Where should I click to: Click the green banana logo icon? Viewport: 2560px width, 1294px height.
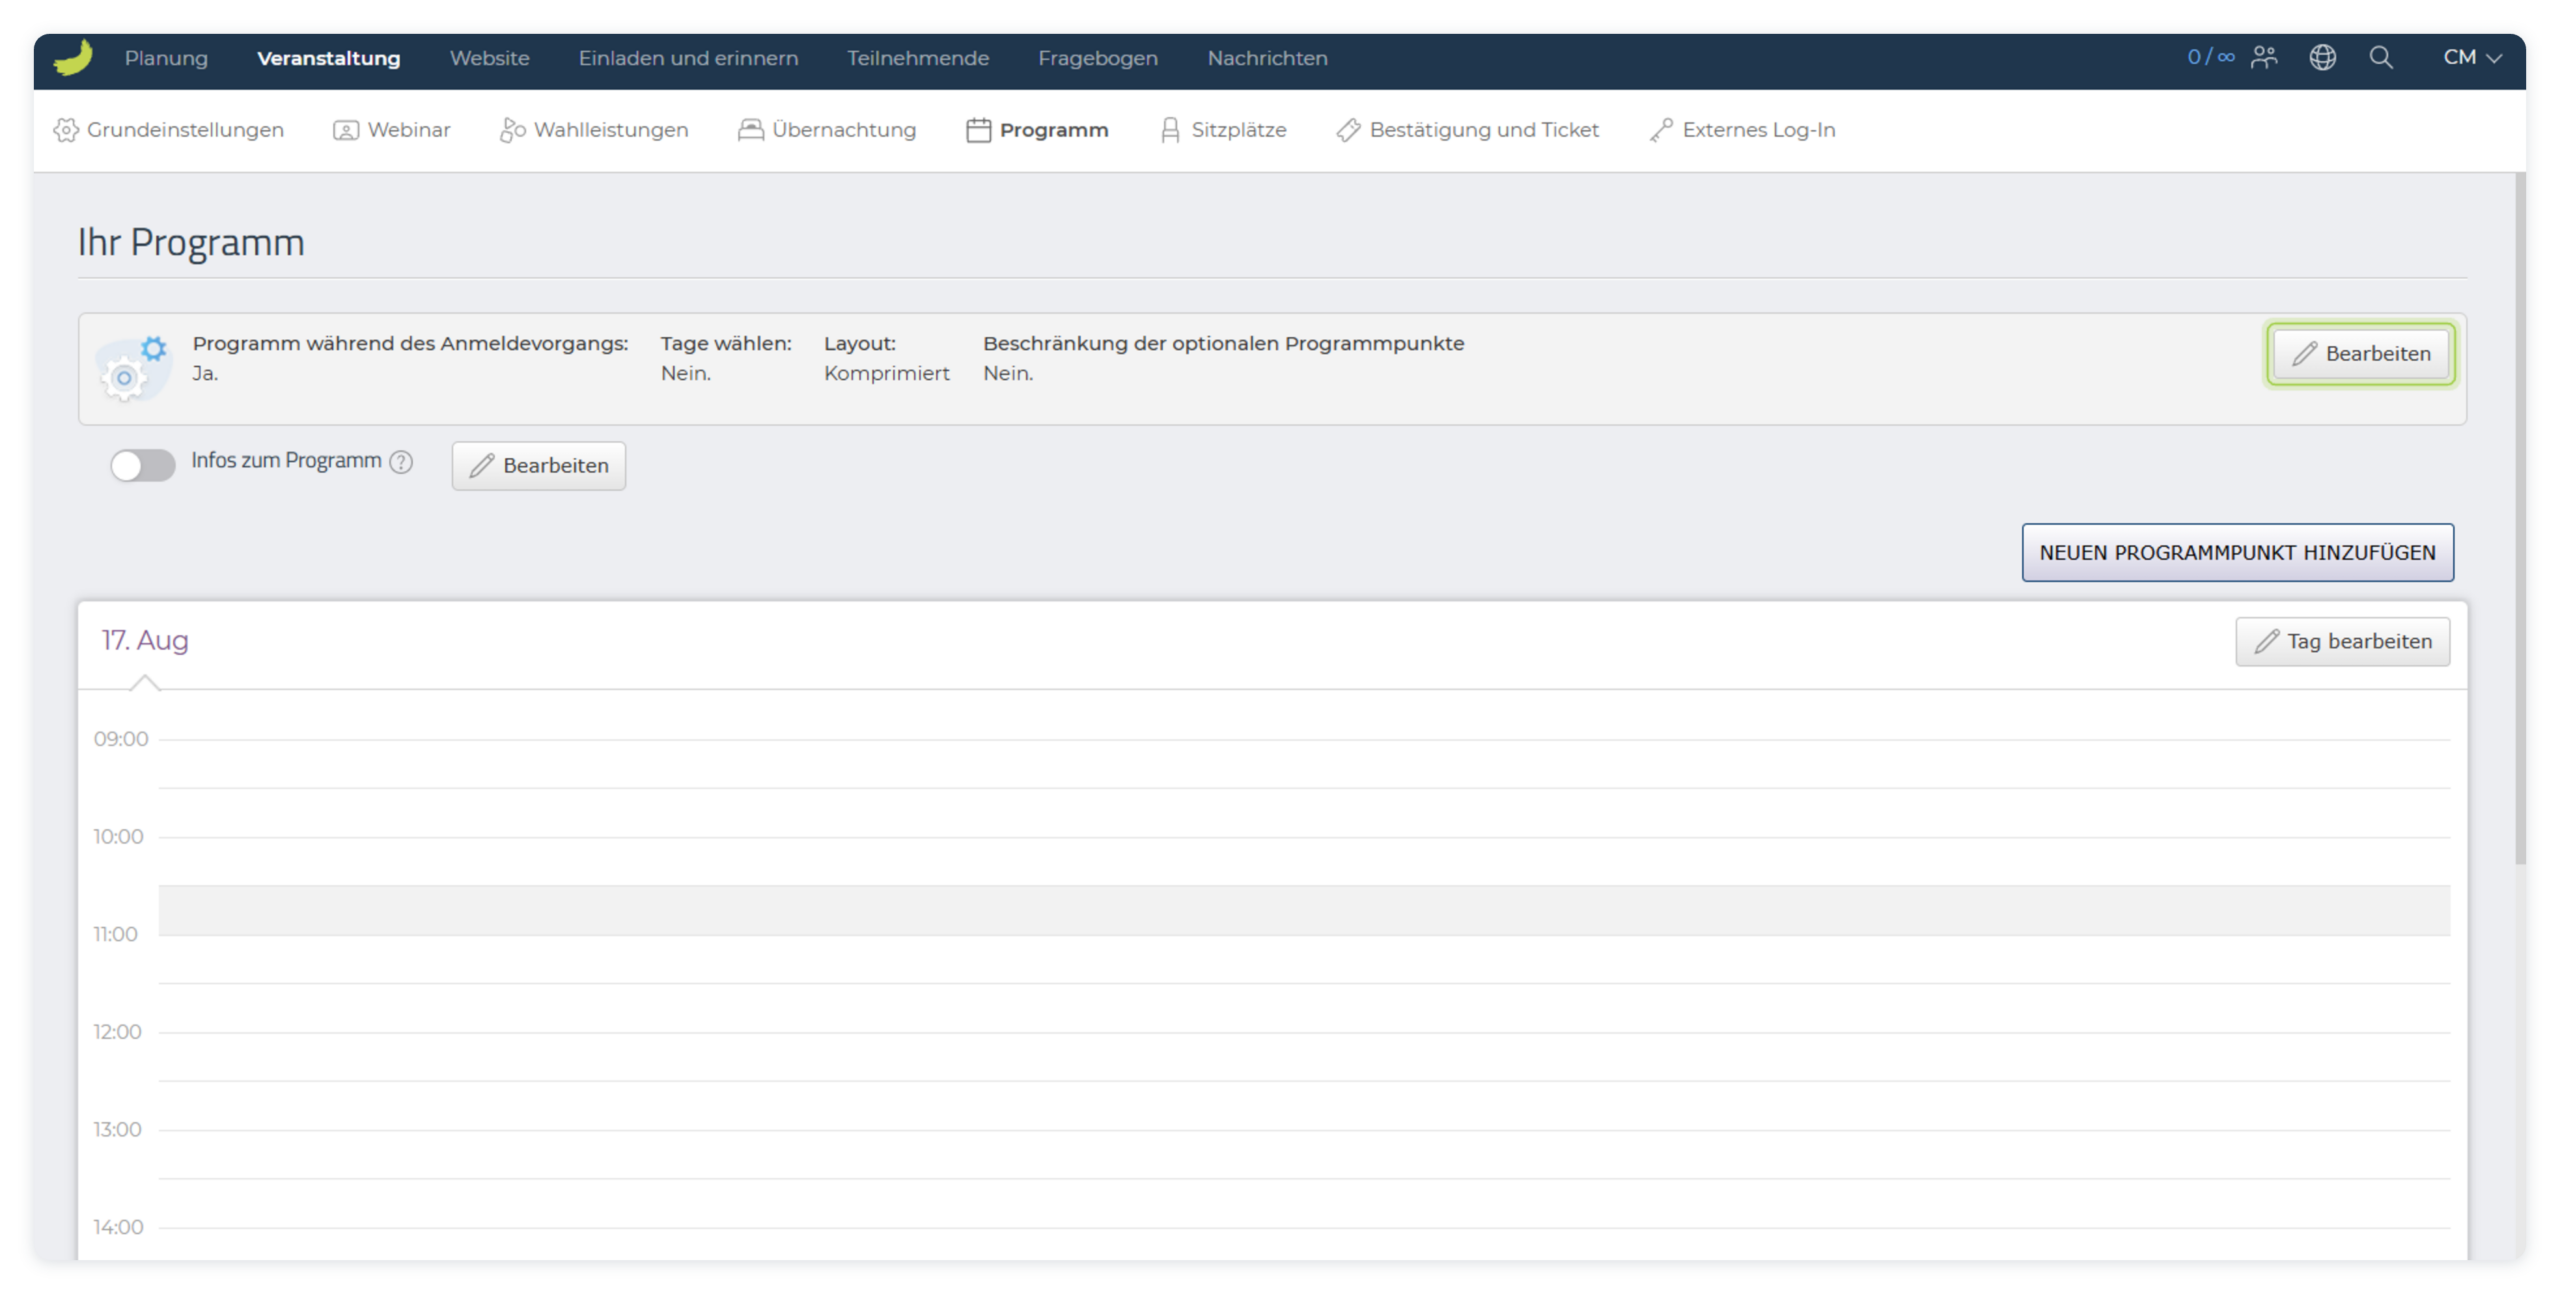pos(73,58)
